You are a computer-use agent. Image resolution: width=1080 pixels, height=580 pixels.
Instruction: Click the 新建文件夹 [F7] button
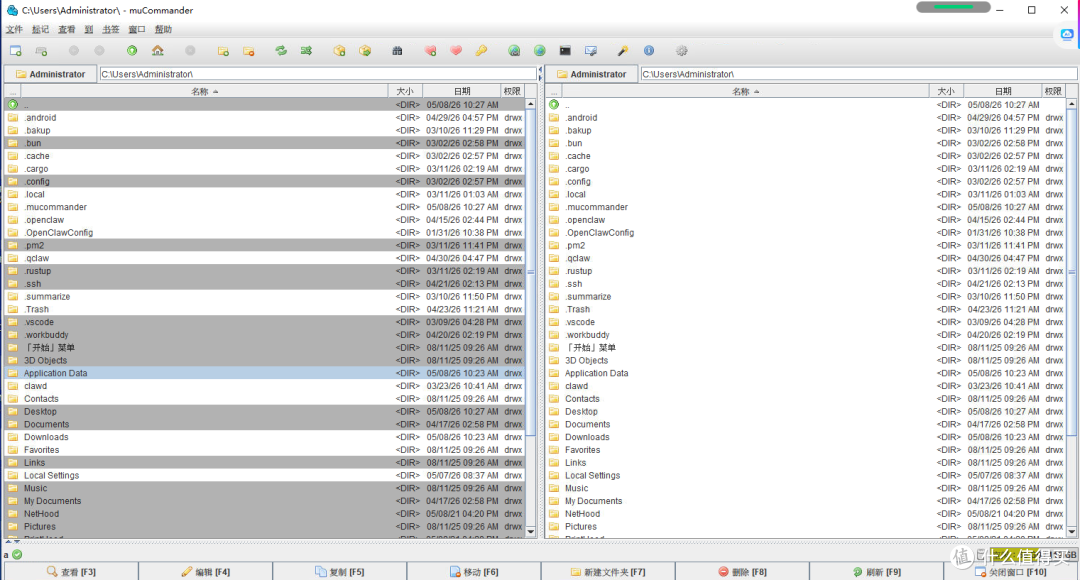click(608, 572)
